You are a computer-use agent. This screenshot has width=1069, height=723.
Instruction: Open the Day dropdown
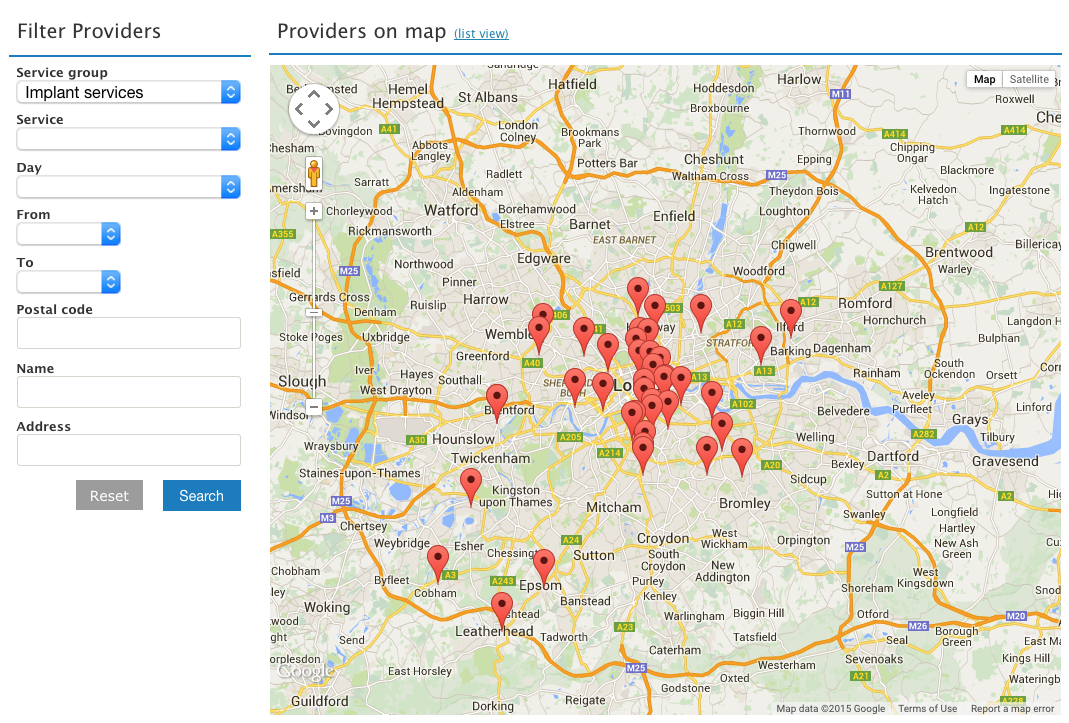128,187
